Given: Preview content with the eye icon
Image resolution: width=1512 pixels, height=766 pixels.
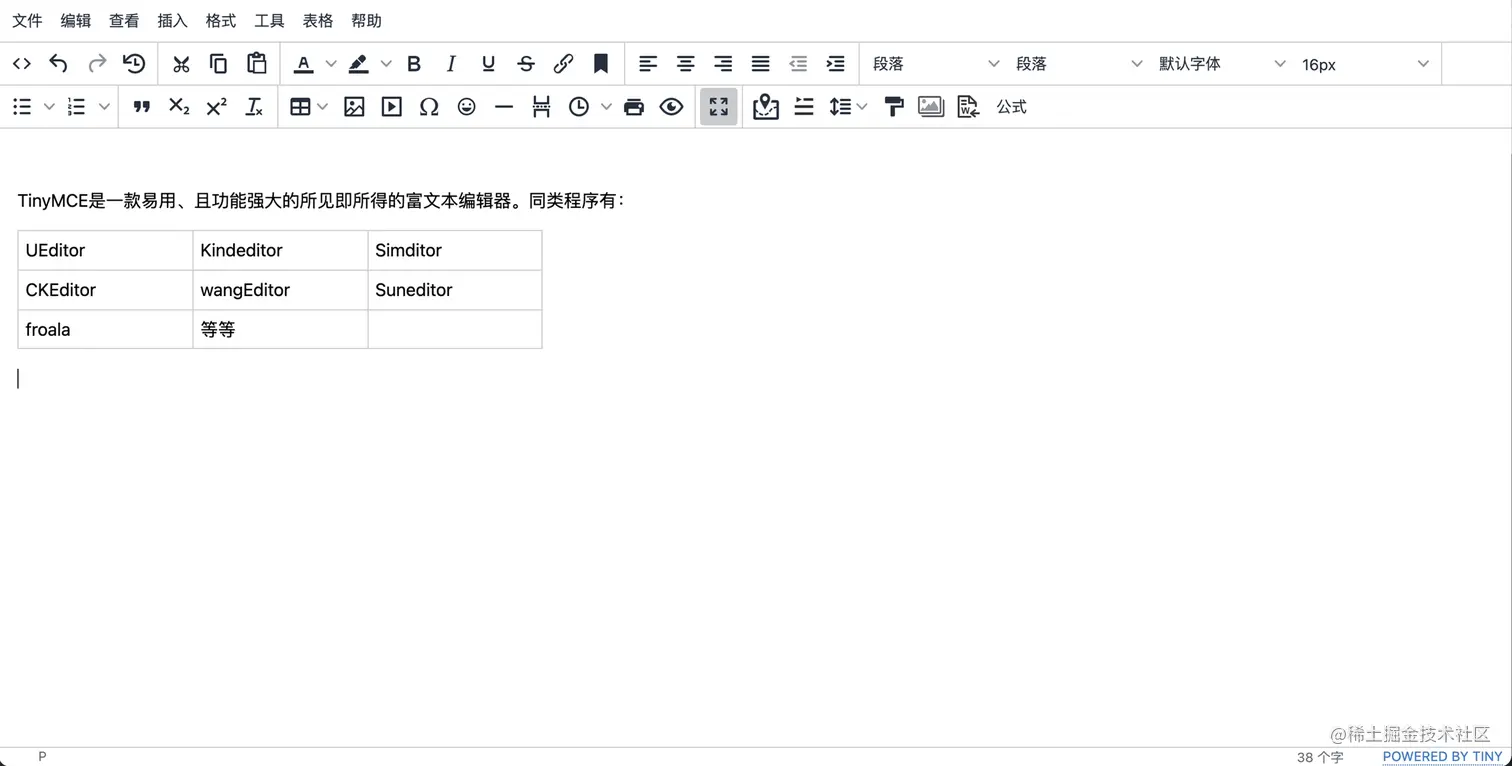Looking at the screenshot, I should [x=671, y=107].
